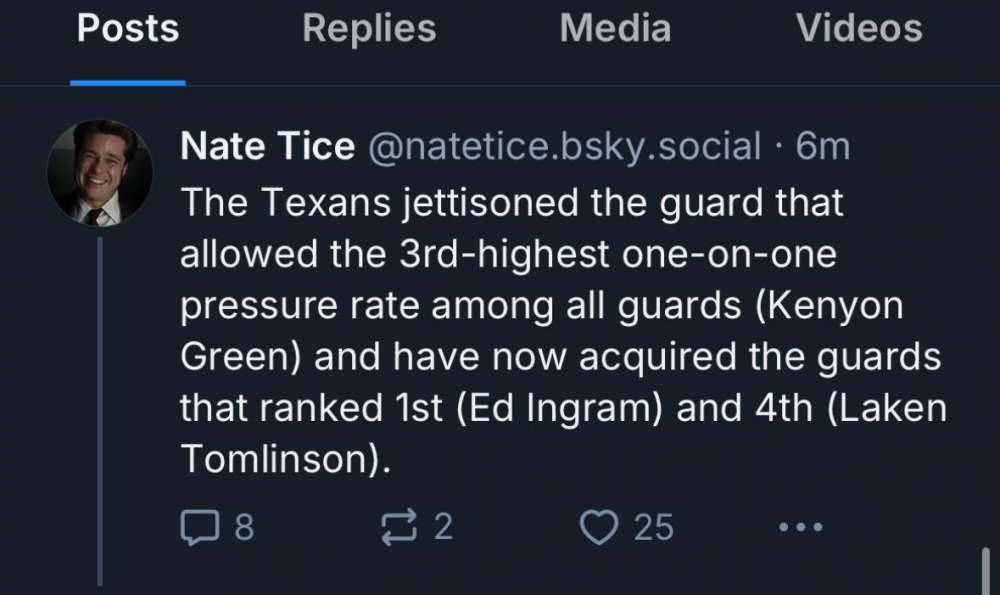Like the post with the heart icon
Image resolution: width=1000 pixels, height=595 pixels.
599,526
